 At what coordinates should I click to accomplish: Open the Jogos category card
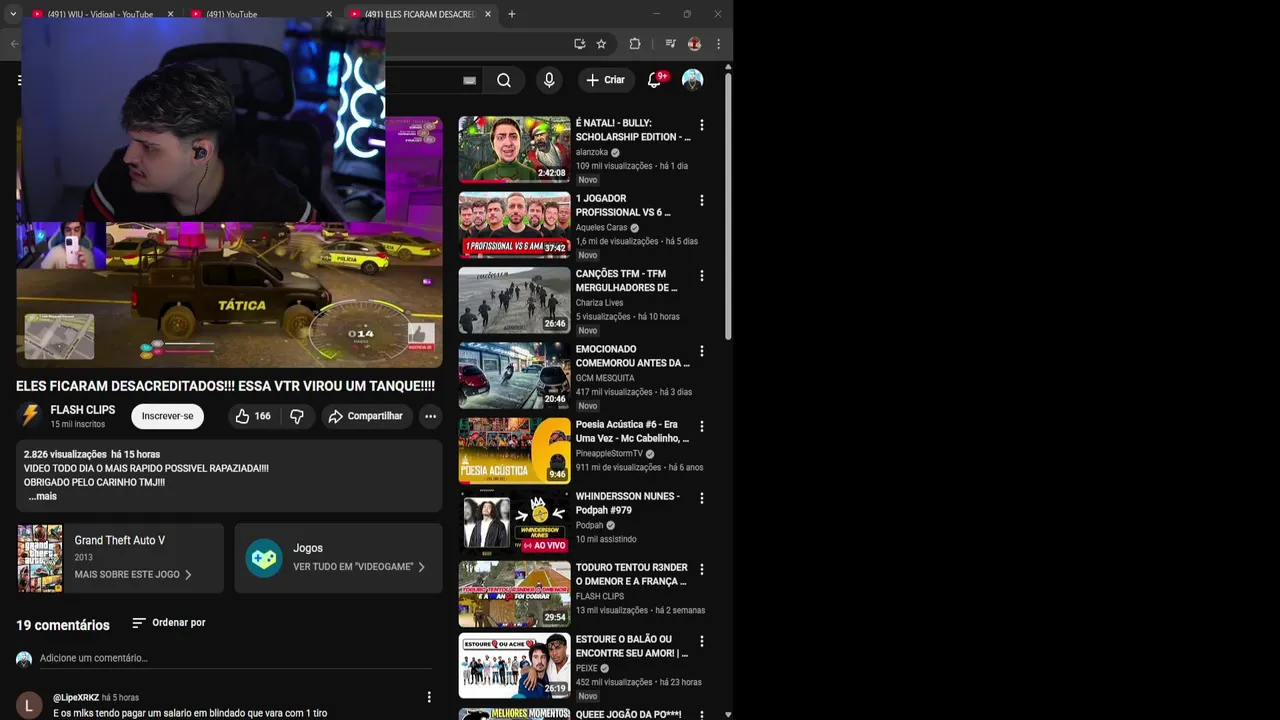point(338,558)
